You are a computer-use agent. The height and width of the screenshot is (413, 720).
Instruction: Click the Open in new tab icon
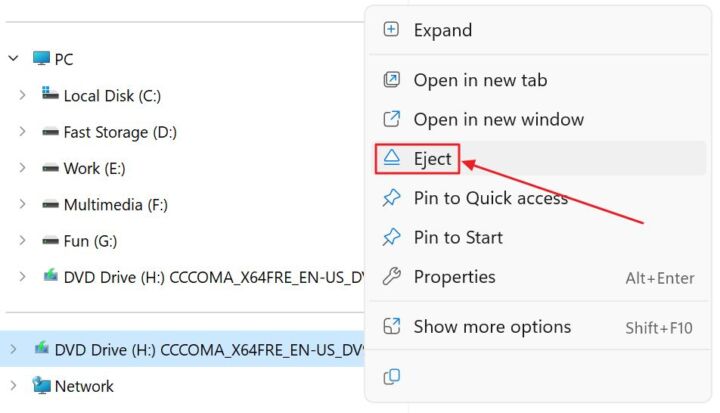pyautogui.click(x=392, y=80)
